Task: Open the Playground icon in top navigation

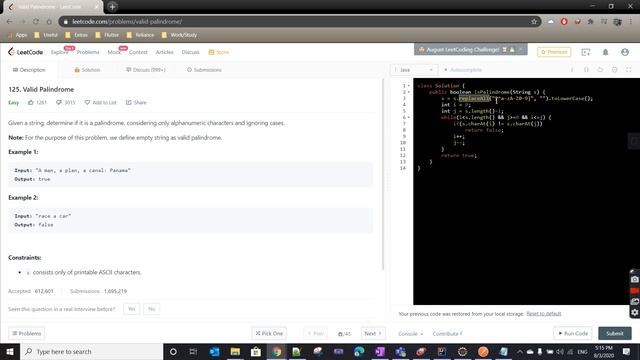Action: [x=586, y=52]
